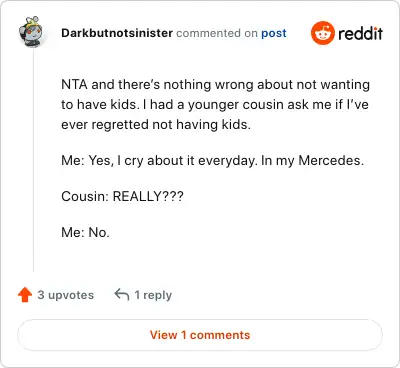Click the "Me: No." closing line
The image size is (400, 368).
(85, 232)
